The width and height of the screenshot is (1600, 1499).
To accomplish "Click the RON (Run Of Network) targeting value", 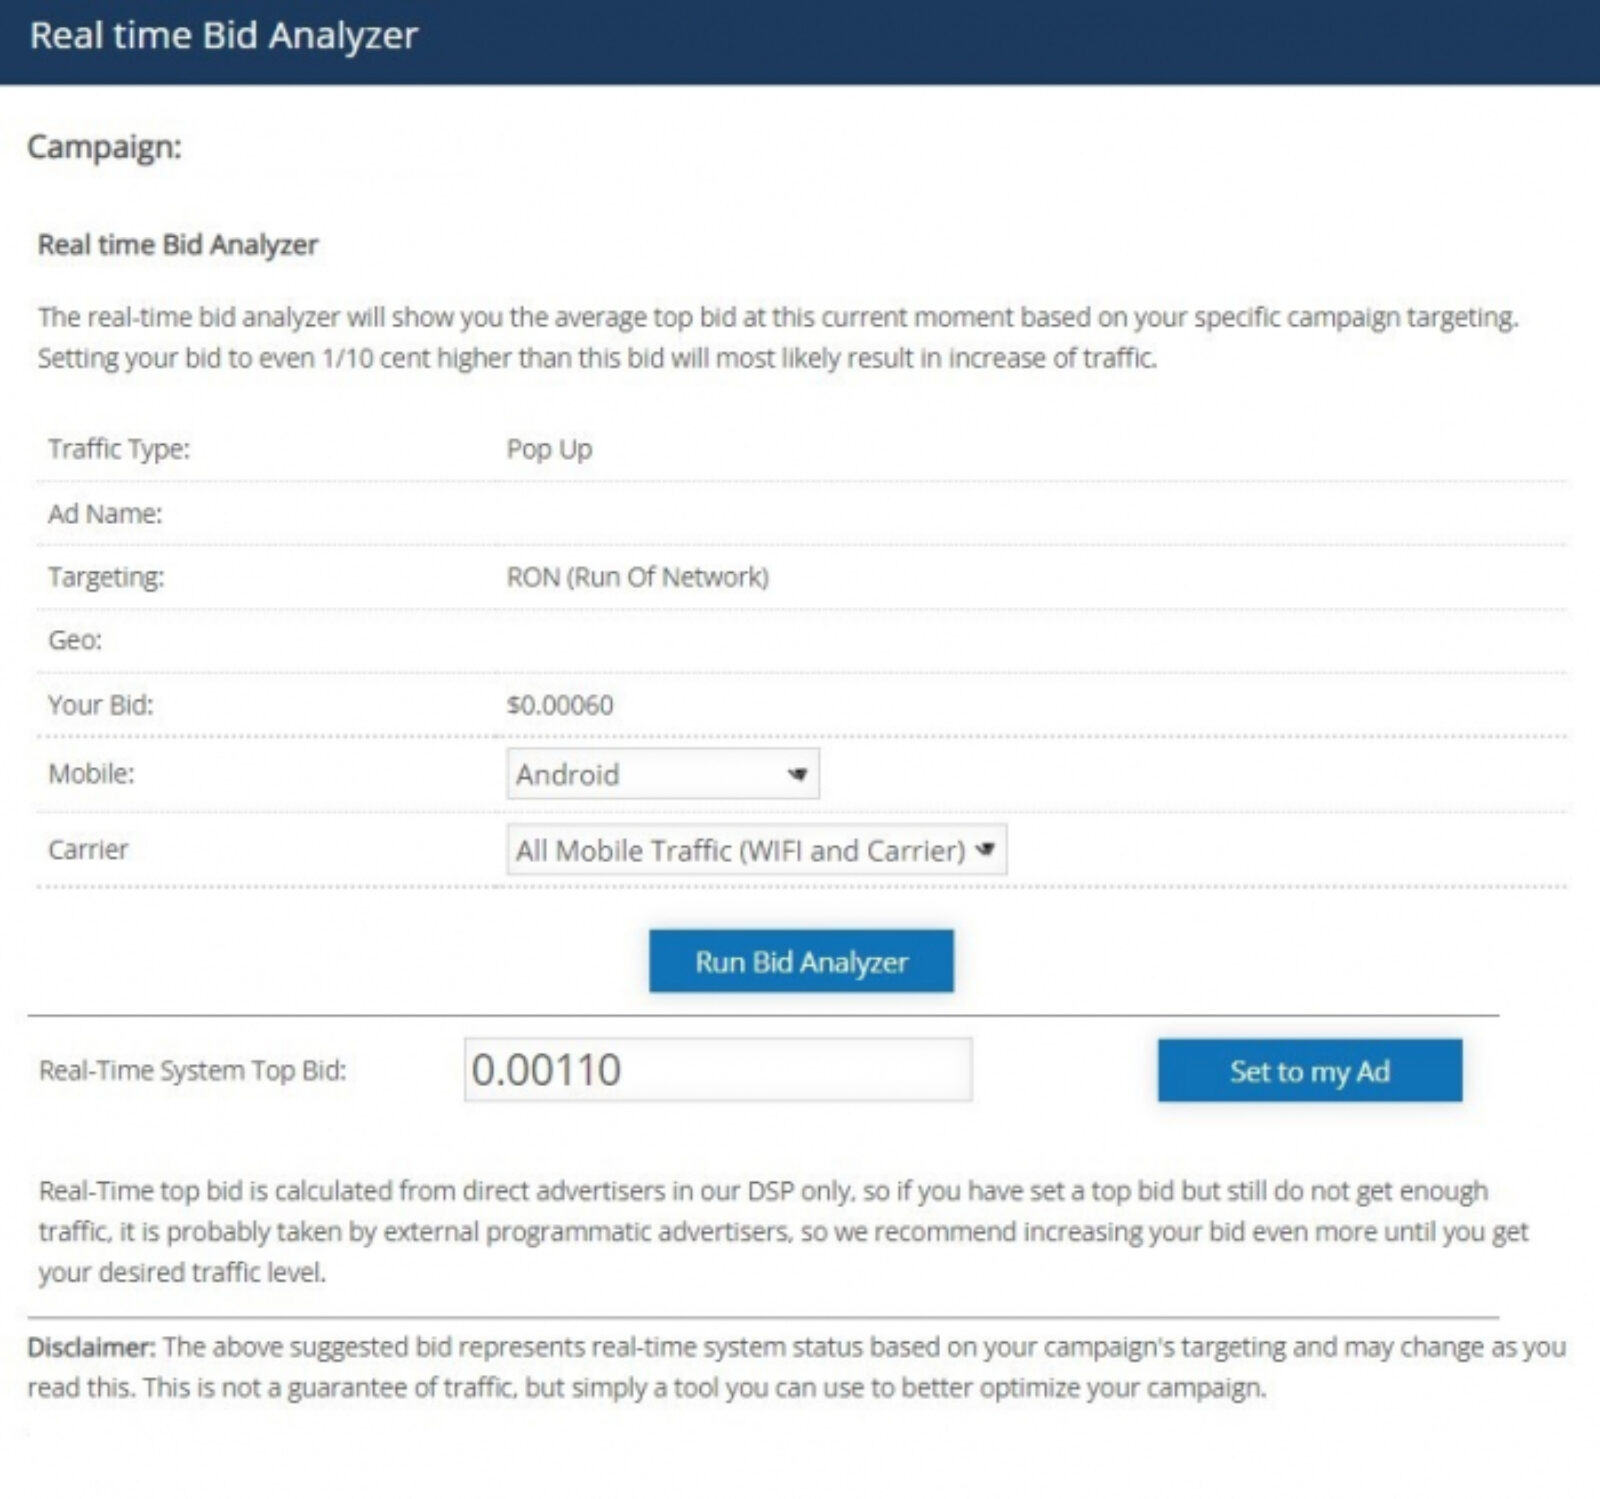I will tap(638, 577).
